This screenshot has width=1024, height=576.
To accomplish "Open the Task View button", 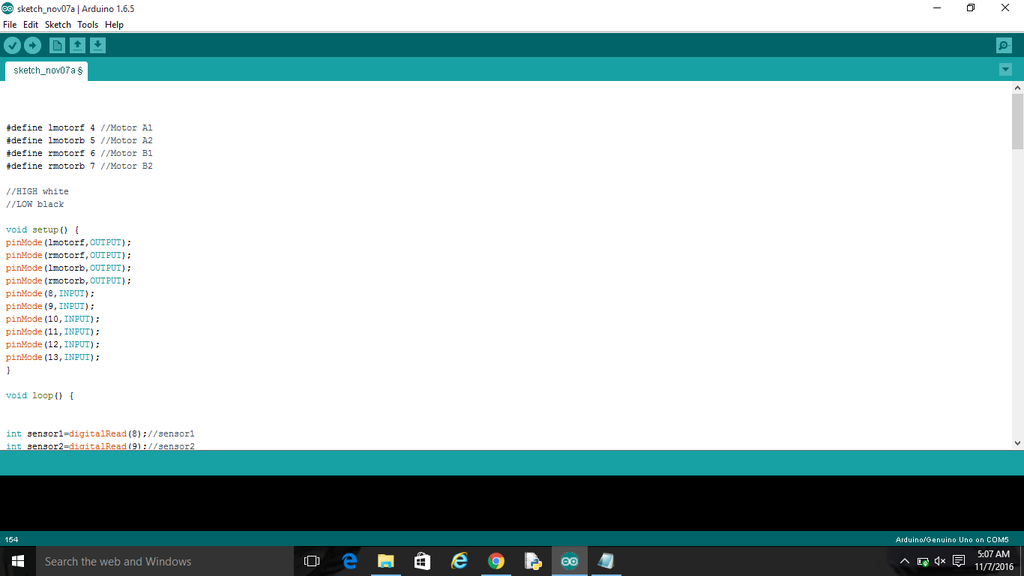I will pyautogui.click(x=312, y=561).
